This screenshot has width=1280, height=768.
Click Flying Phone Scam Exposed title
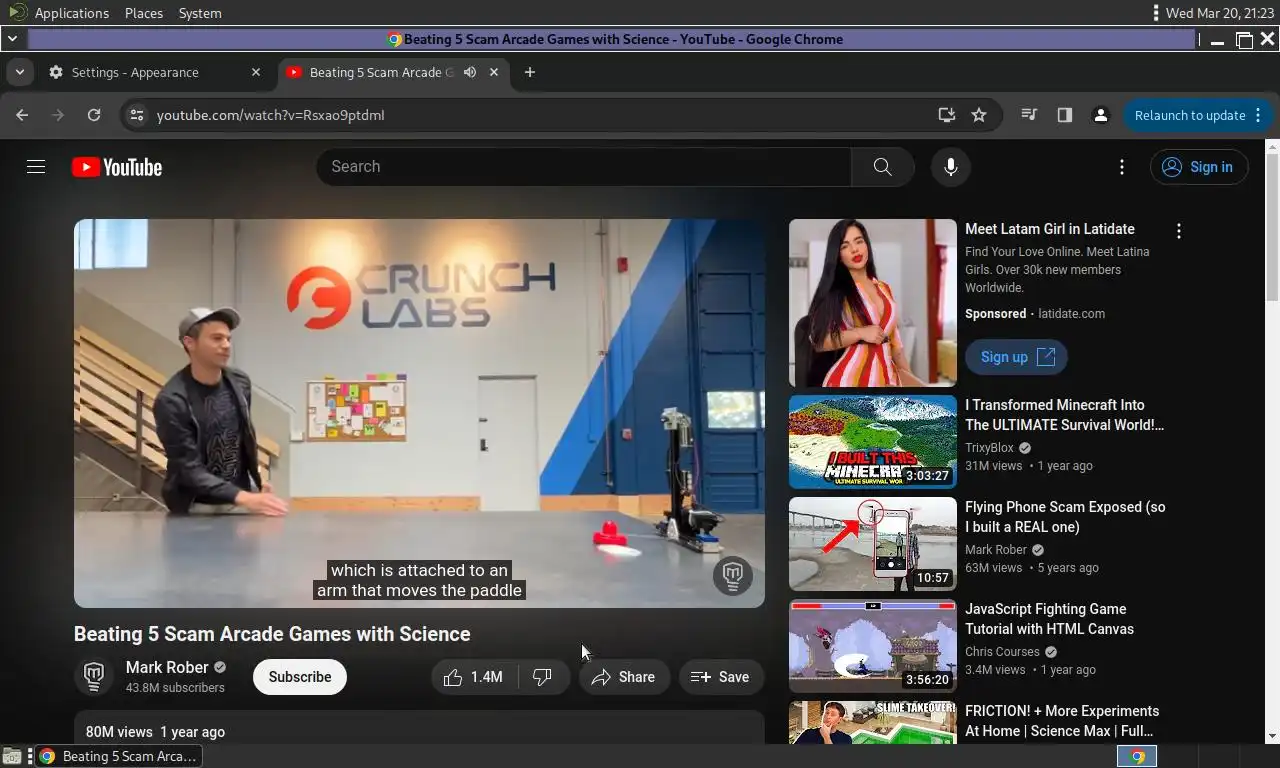click(x=1065, y=517)
